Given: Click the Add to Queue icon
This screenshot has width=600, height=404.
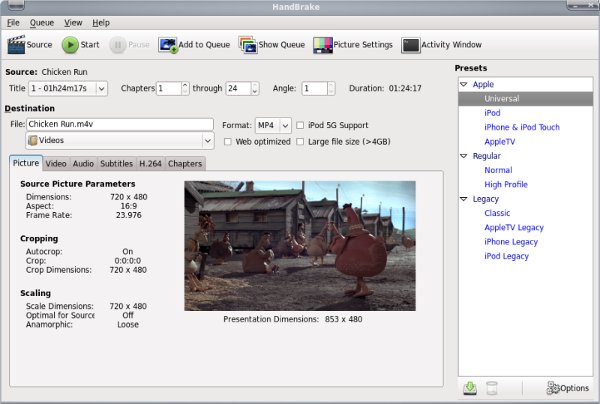Looking at the screenshot, I should click(167, 44).
